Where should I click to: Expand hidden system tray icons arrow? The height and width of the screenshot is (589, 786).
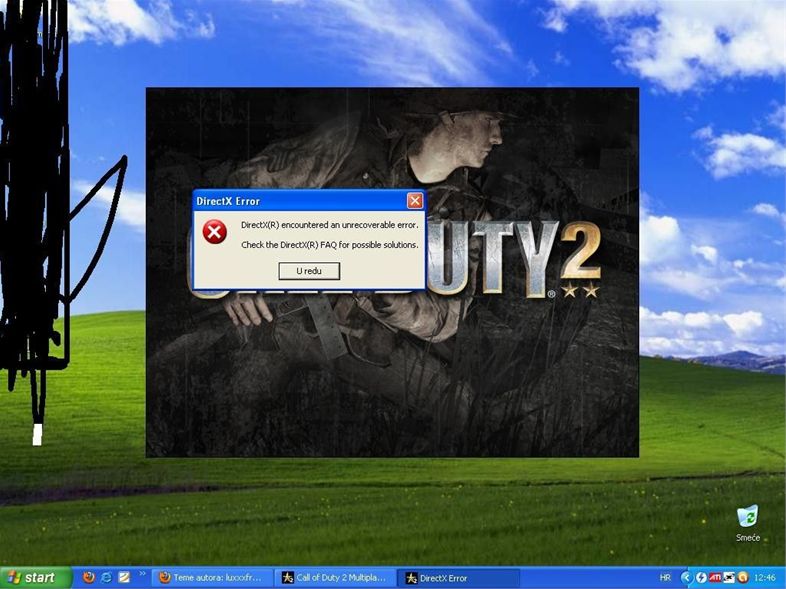pyautogui.click(x=686, y=578)
